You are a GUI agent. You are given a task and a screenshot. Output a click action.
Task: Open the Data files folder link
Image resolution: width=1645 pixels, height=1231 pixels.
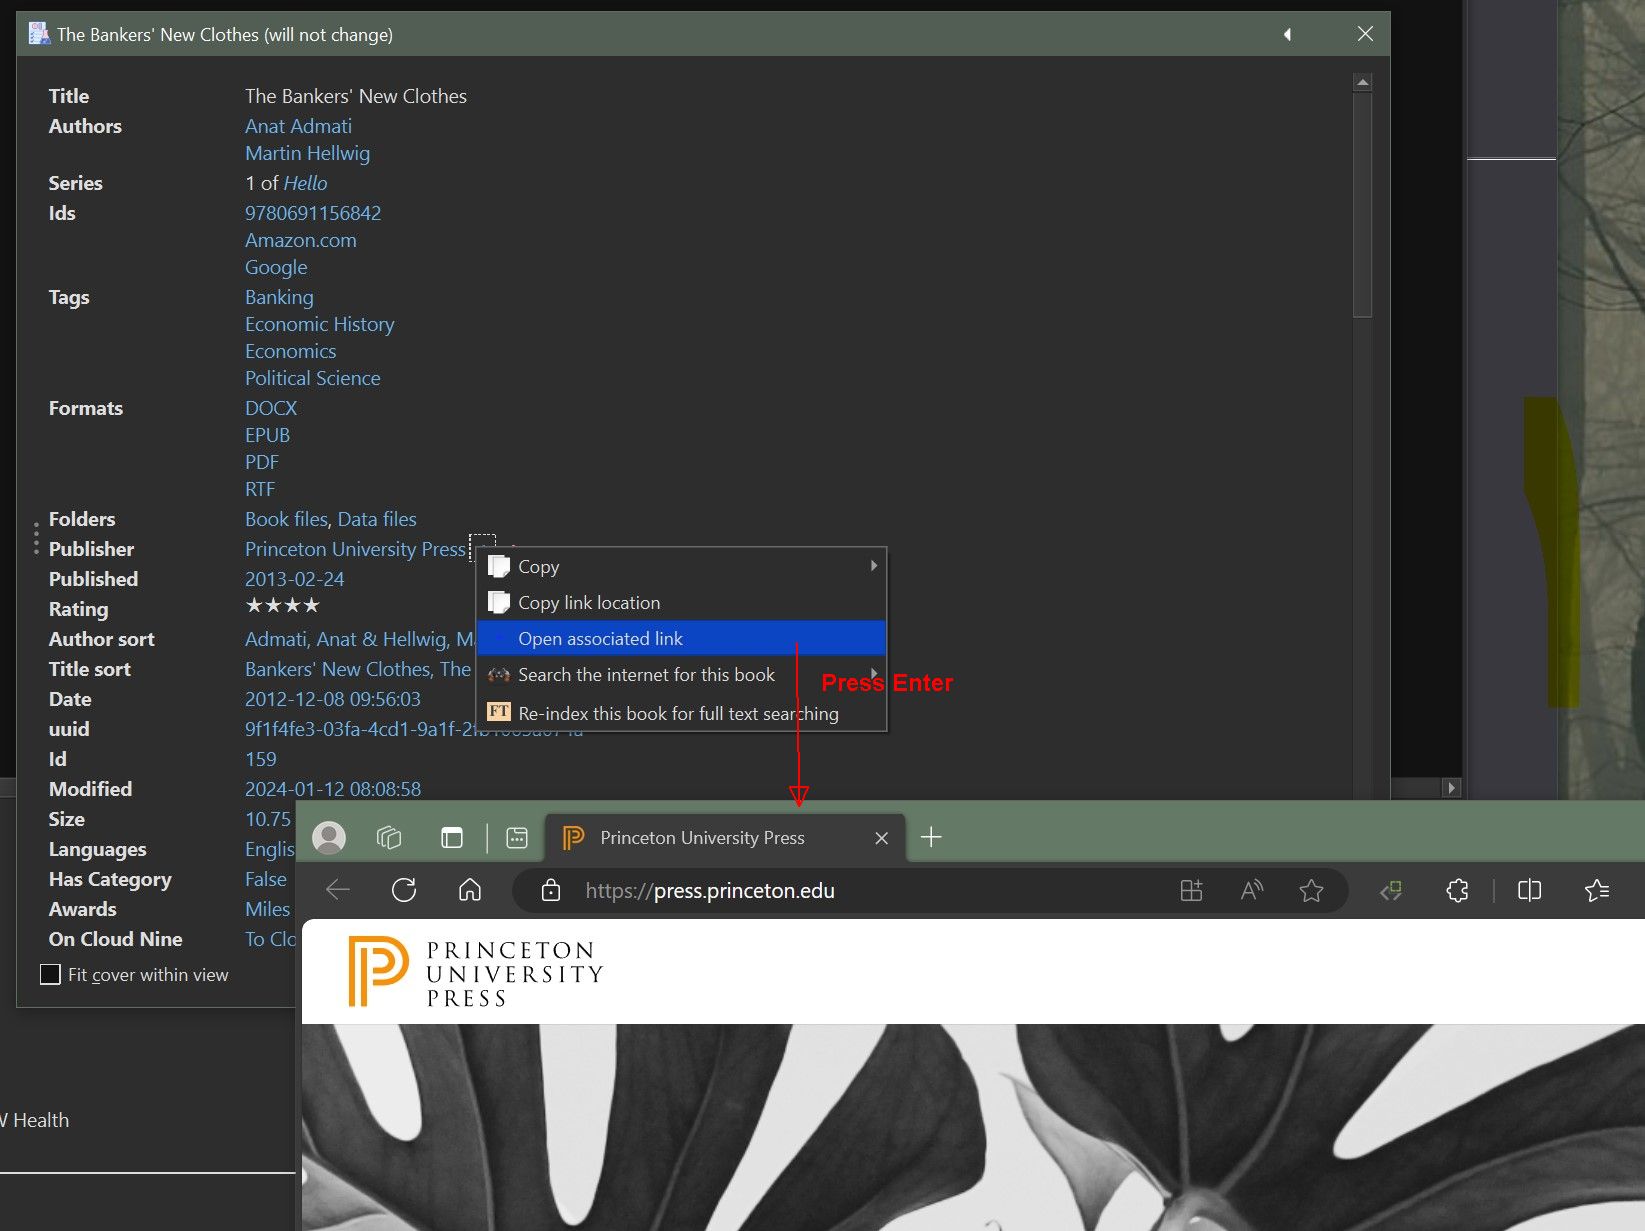377,519
